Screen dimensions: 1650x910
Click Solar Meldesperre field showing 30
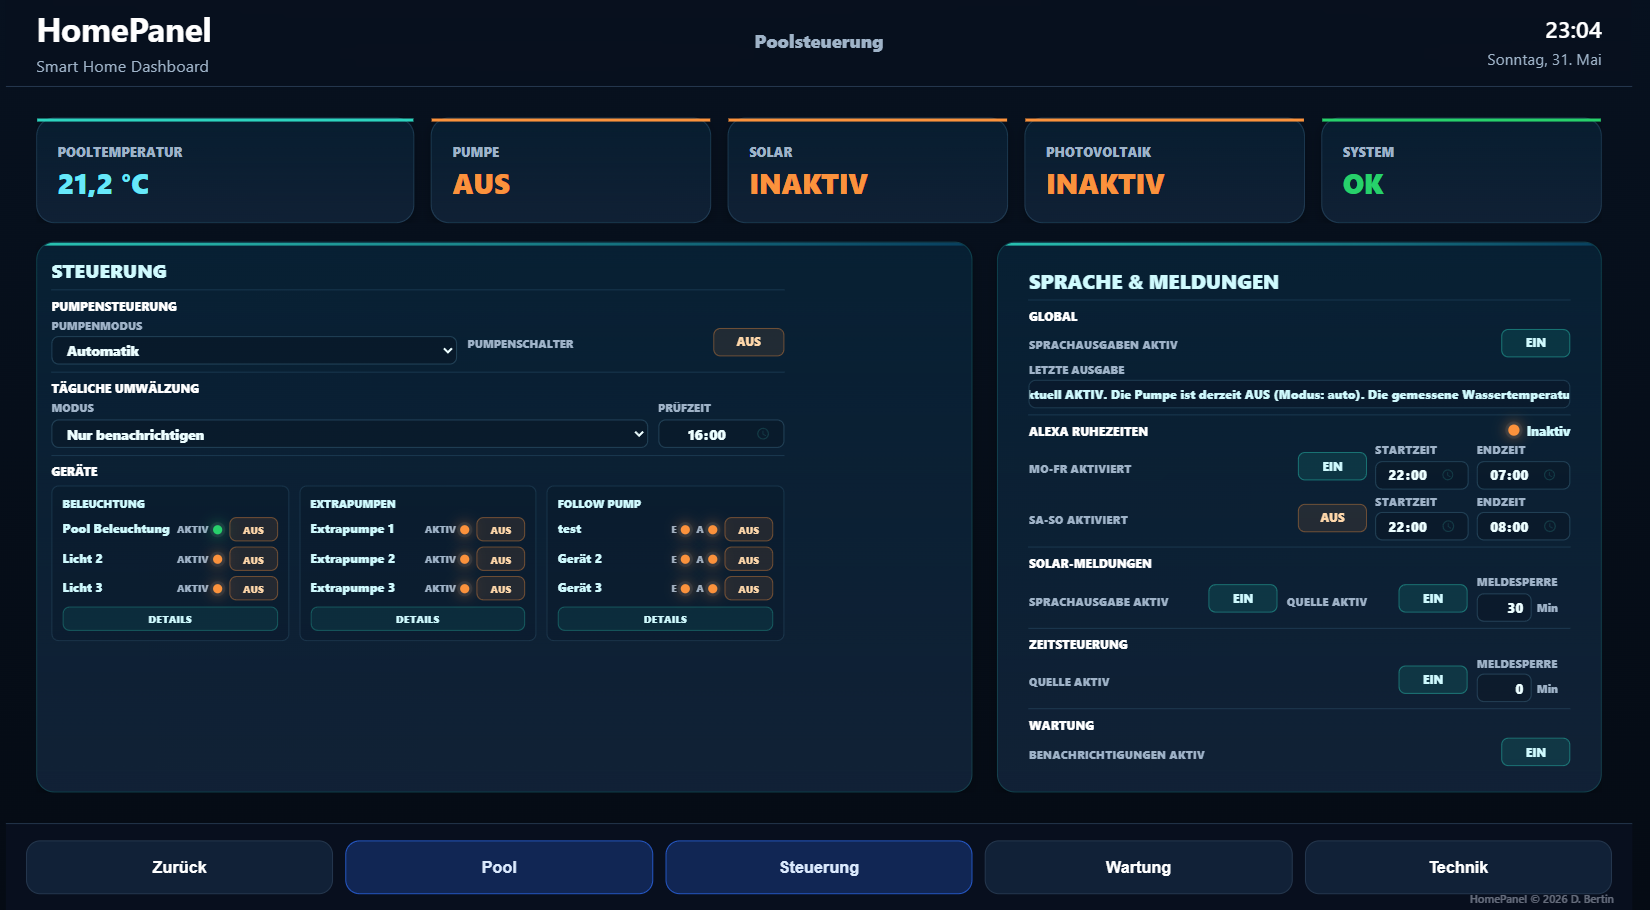pos(1504,608)
